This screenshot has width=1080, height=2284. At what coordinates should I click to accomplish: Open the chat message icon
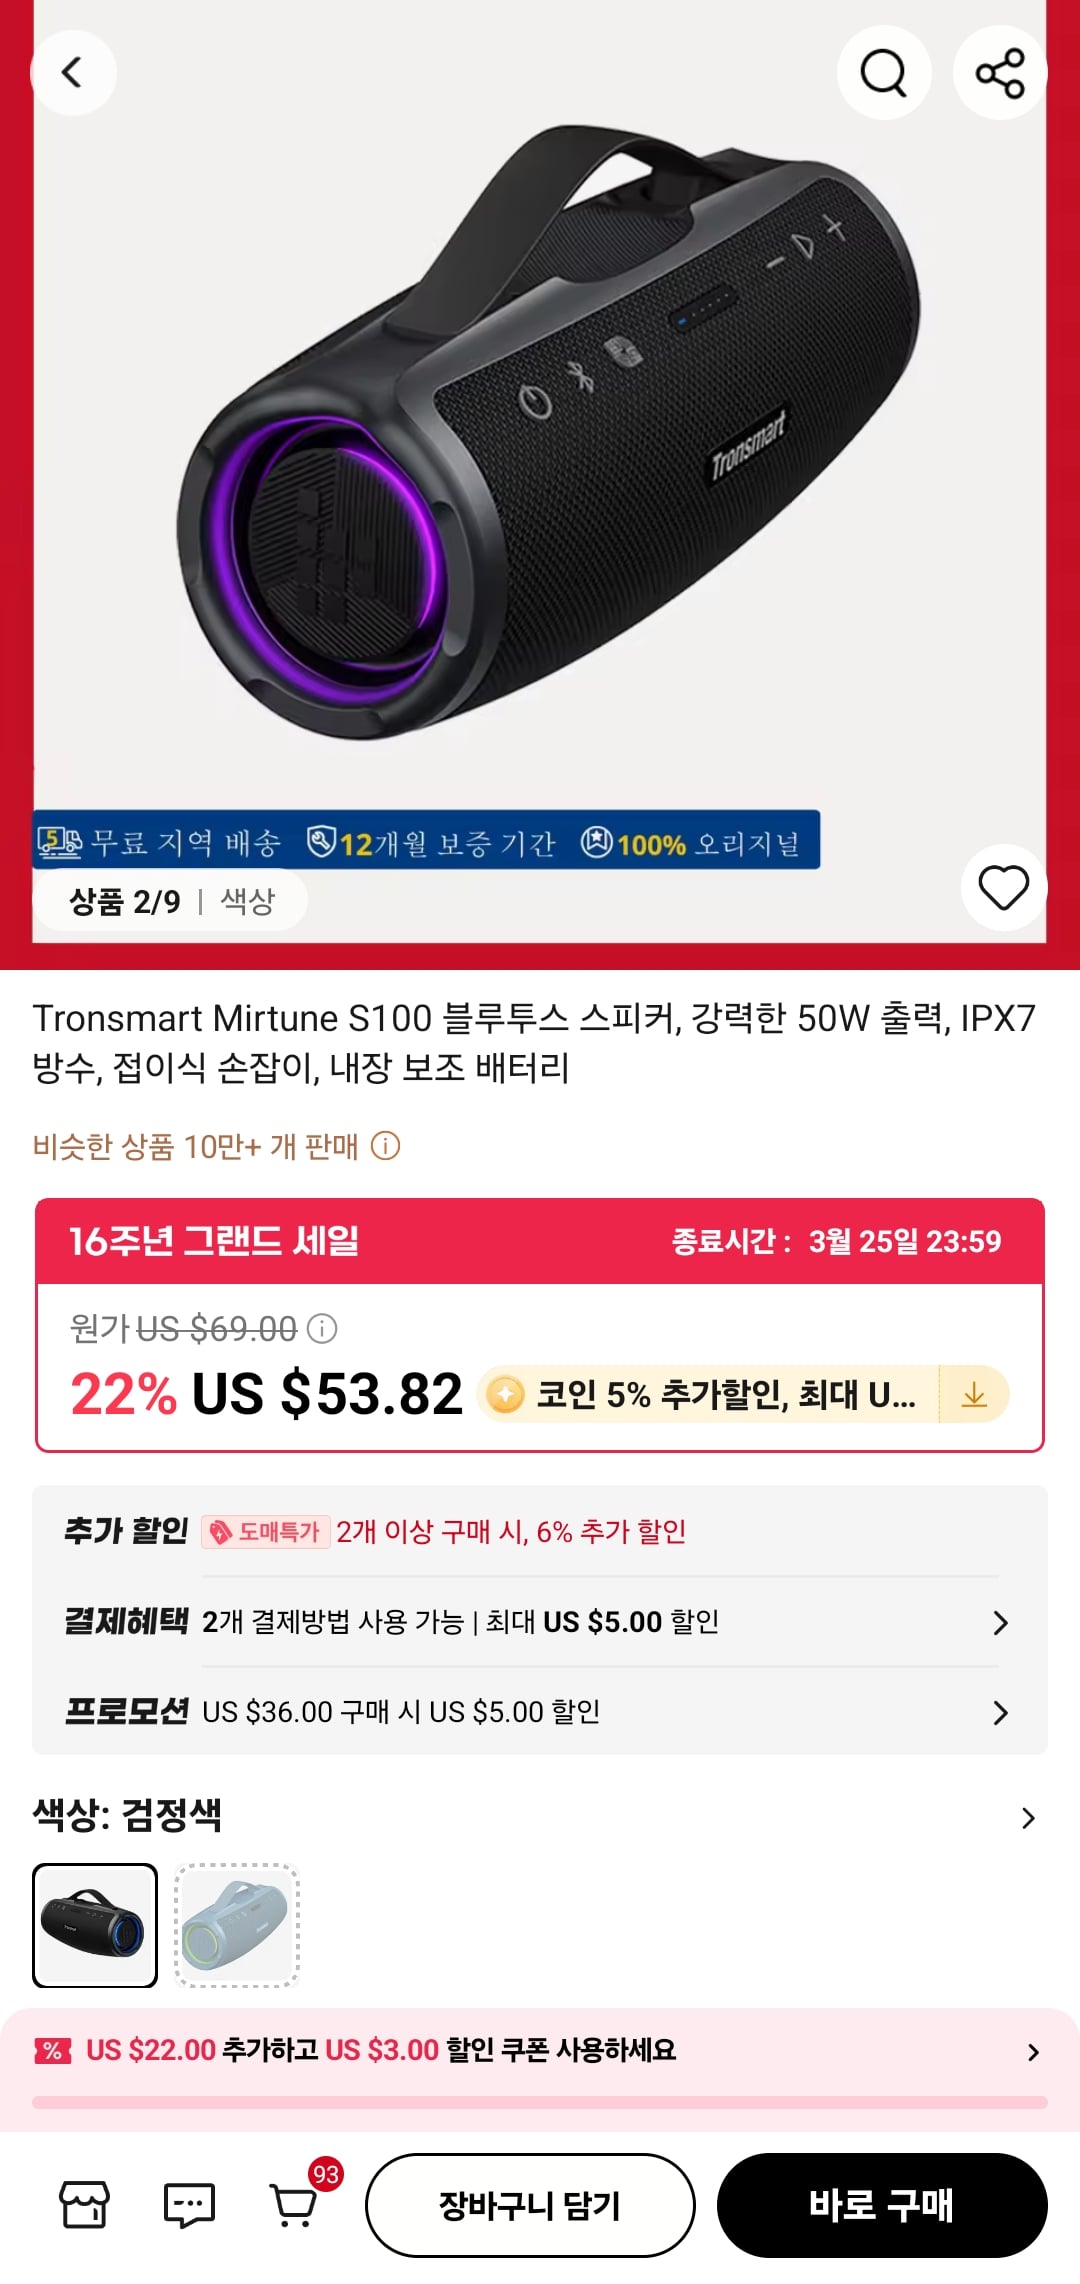(x=189, y=2204)
